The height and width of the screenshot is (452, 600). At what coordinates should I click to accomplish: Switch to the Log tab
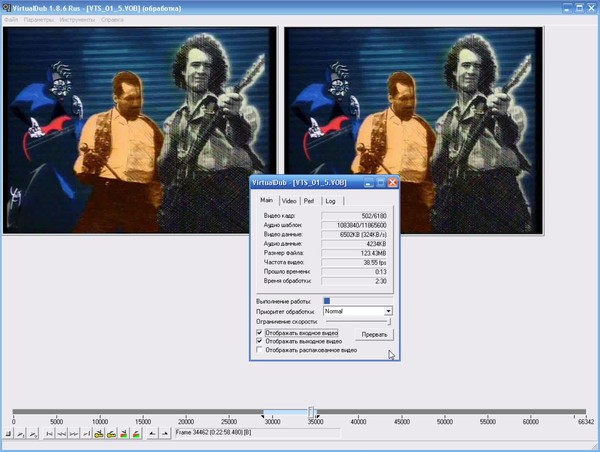click(331, 201)
